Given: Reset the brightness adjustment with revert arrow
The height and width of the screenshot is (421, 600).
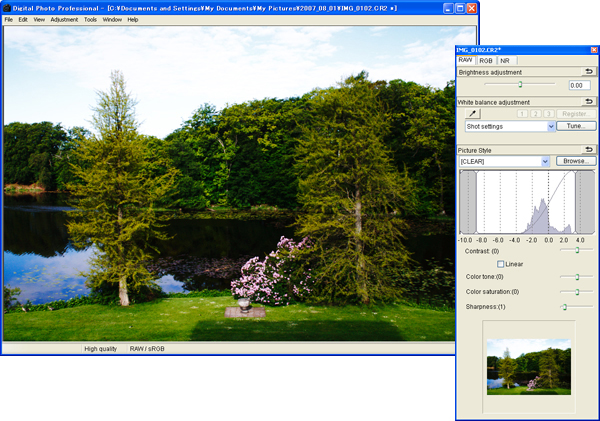Looking at the screenshot, I should [589, 73].
